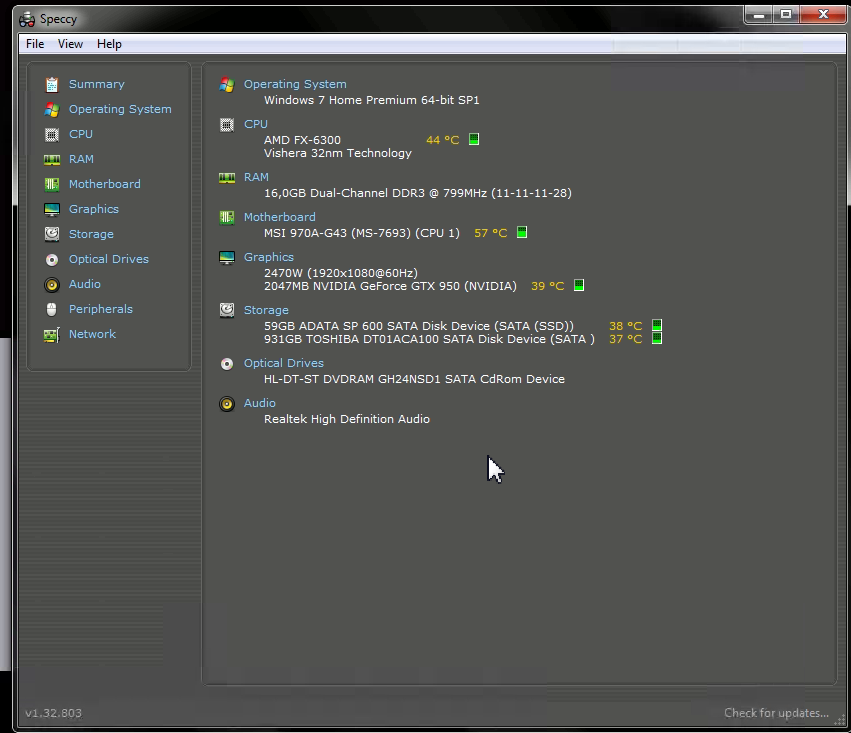851x733 pixels.
Task: Click the Speccy app icon in title bar
Action: [27, 20]
